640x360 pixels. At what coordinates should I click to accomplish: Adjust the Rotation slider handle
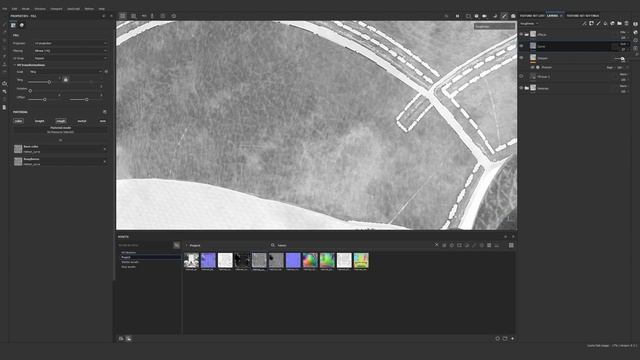coord(30,91)
